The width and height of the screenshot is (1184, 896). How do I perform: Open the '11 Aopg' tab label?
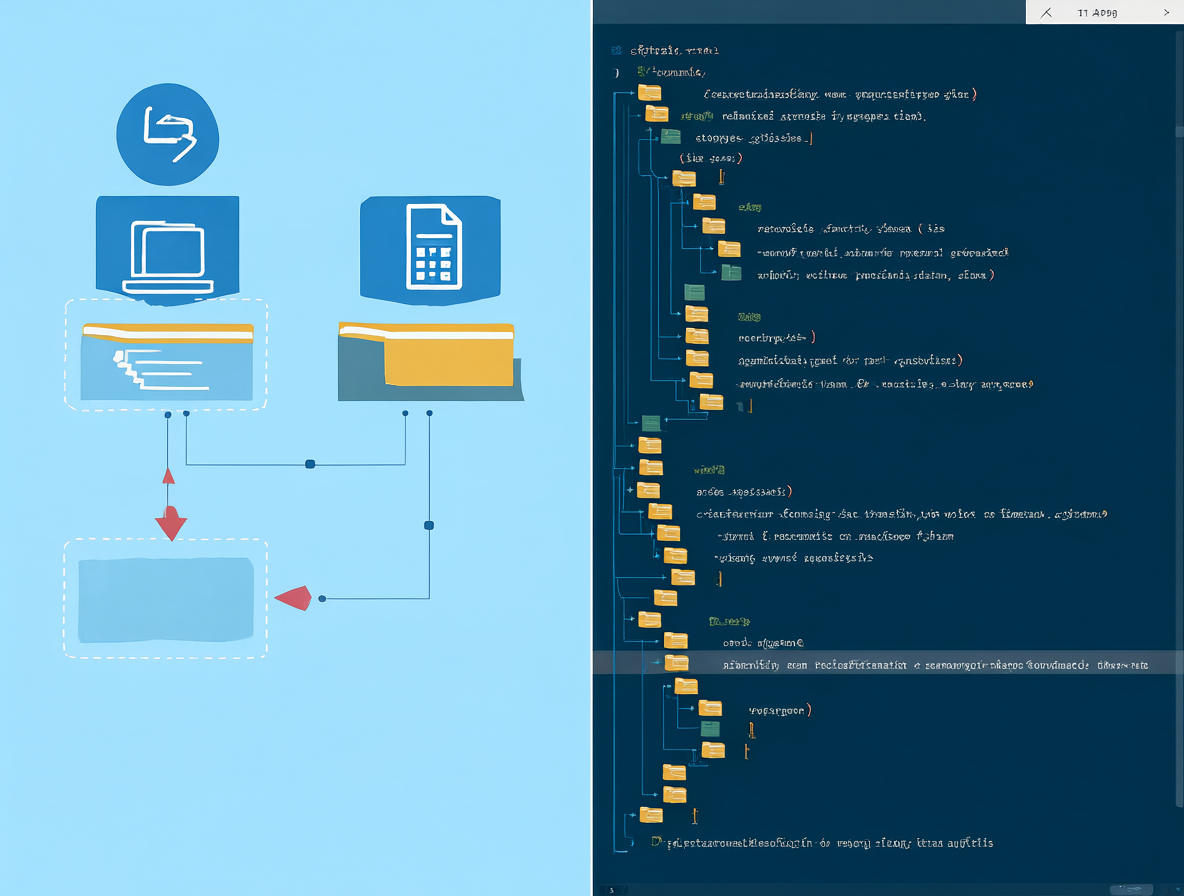[1097, 13]
